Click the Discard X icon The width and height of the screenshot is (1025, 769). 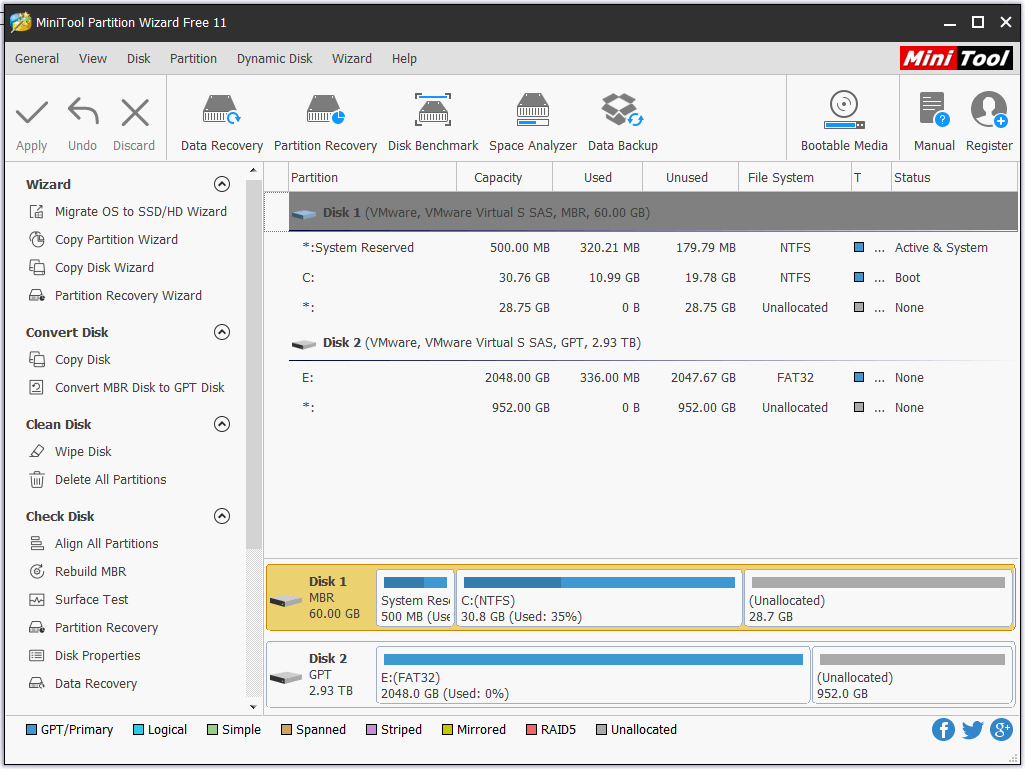coord(135,112)
